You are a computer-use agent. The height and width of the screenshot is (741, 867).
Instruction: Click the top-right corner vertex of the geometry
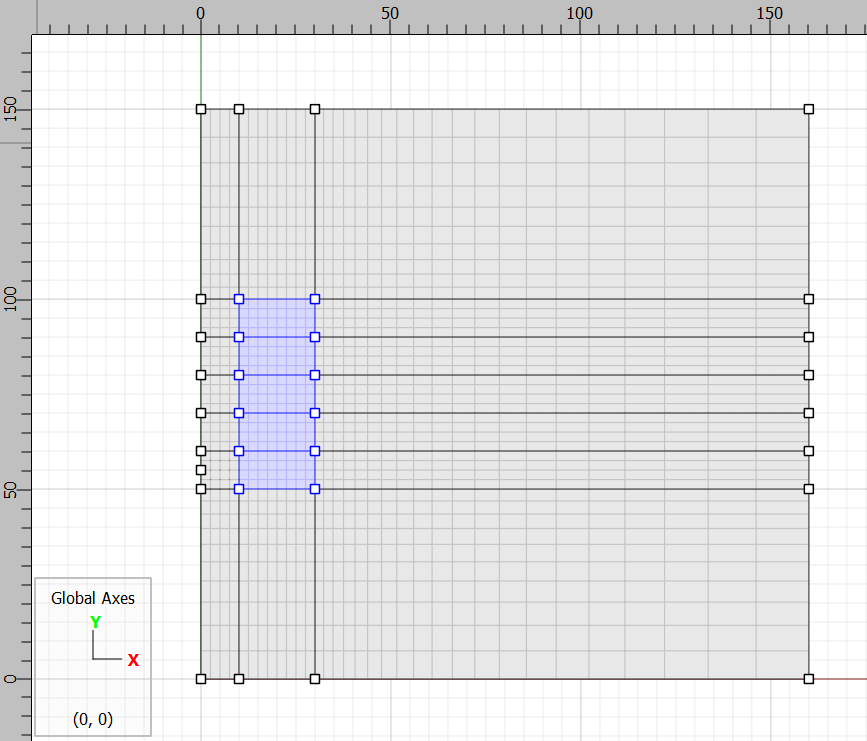click(x=809, y=109)
